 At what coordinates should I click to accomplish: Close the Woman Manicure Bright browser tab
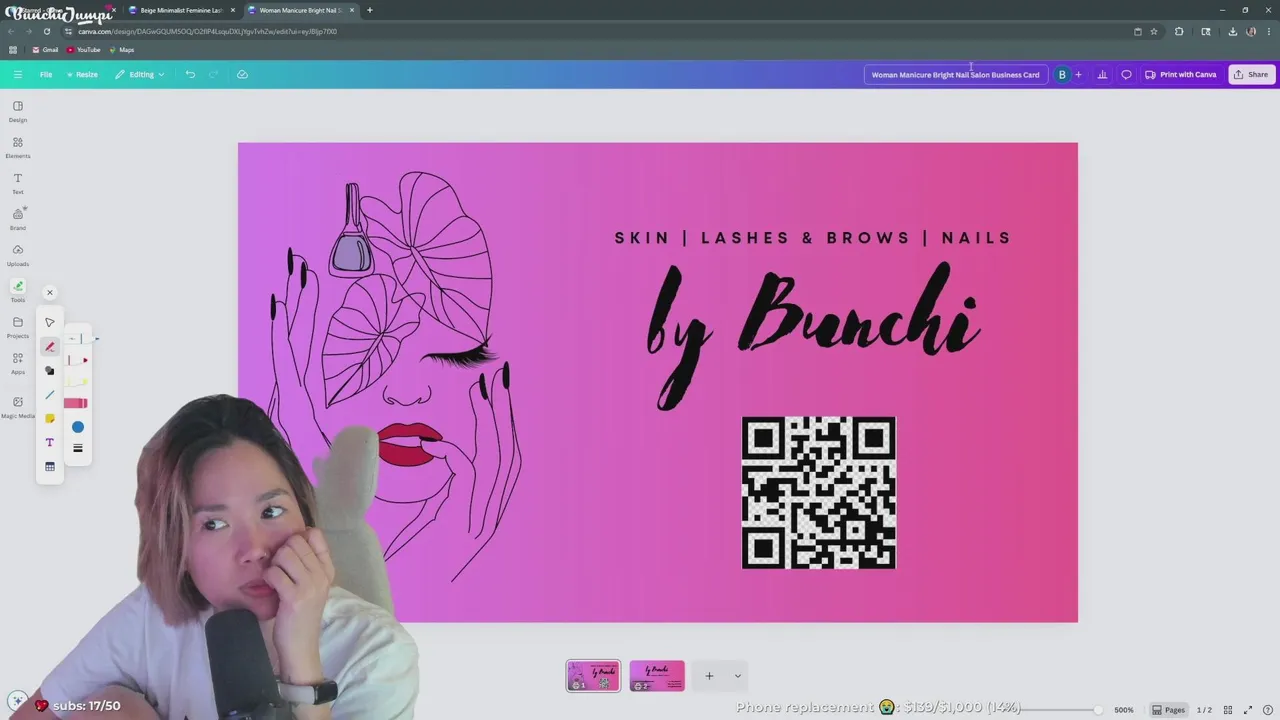(x=352, y=10)
